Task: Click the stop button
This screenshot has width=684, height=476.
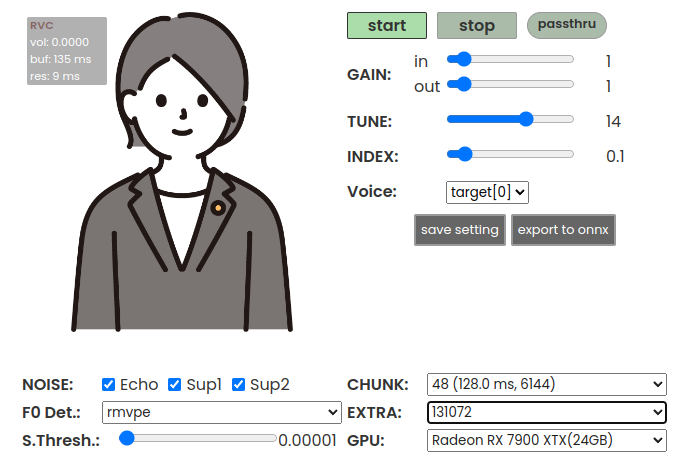Action: coord(477,26)
